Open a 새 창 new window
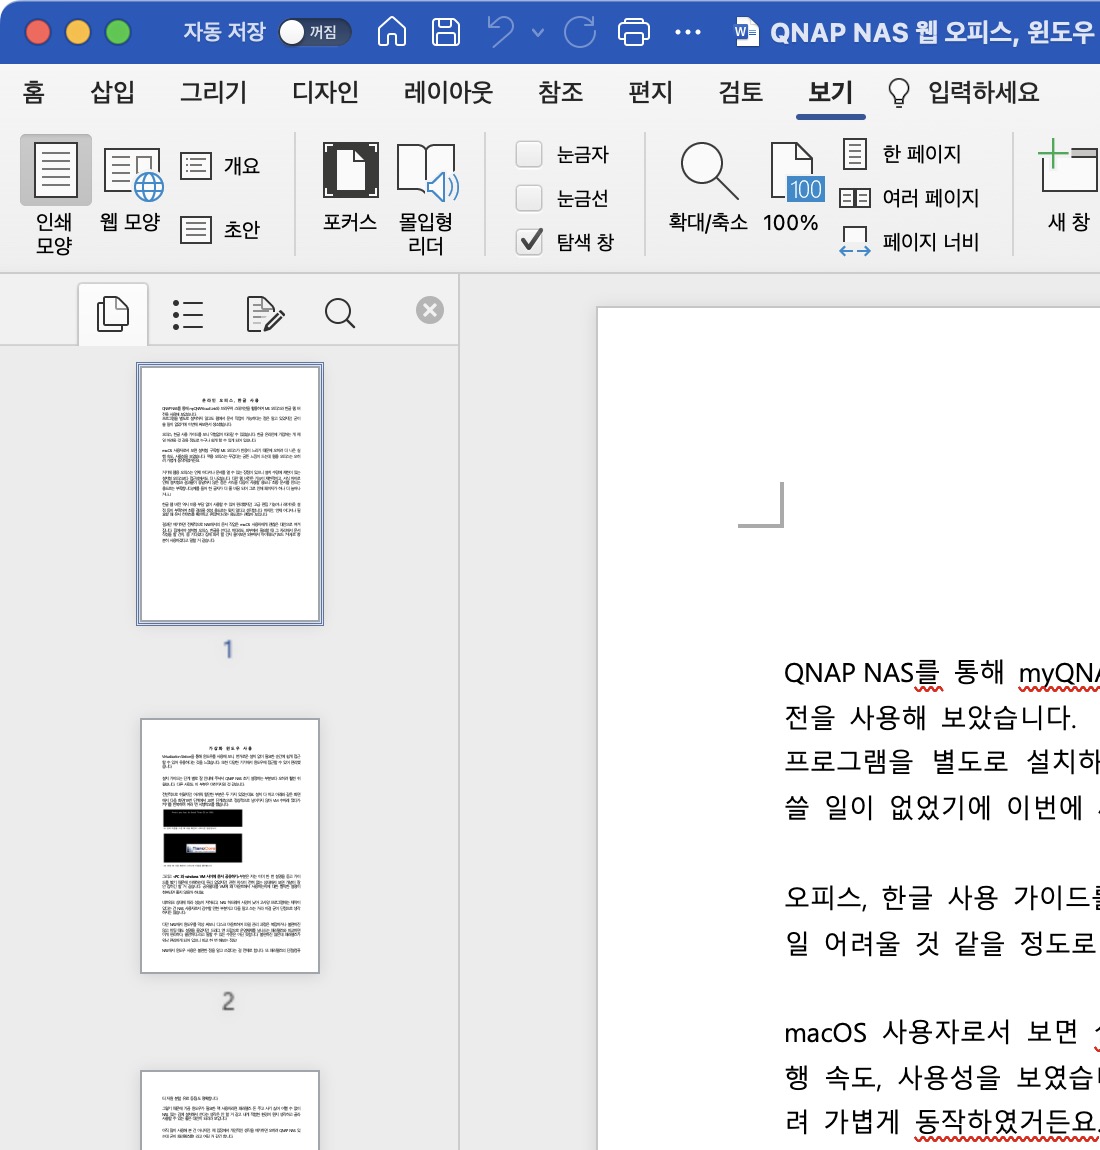Image resolution: width=1100 pixels, height=1150 pixels. [x=1069, y=186]
